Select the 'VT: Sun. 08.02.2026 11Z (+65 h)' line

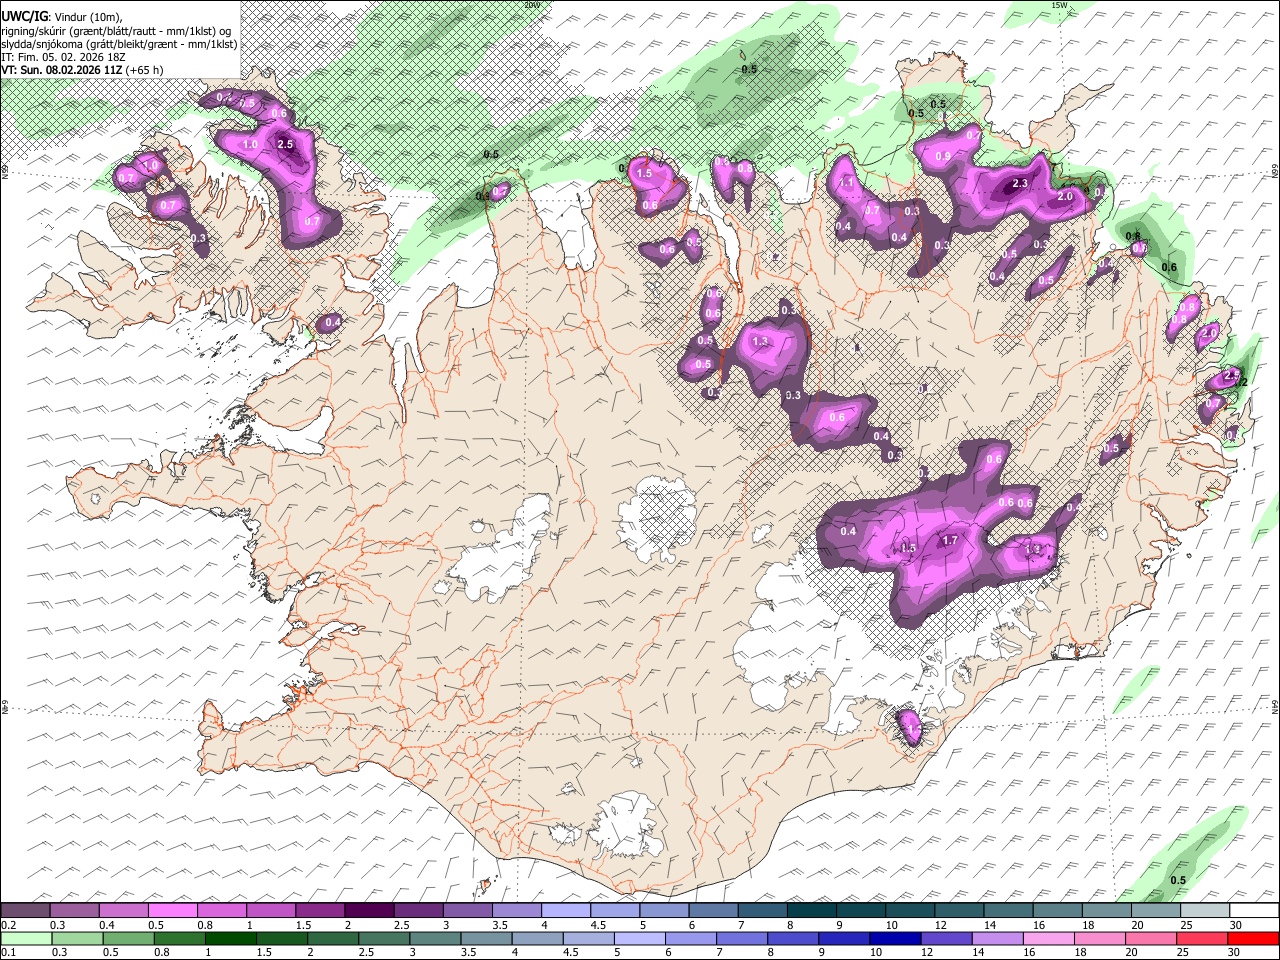[82, 70]
